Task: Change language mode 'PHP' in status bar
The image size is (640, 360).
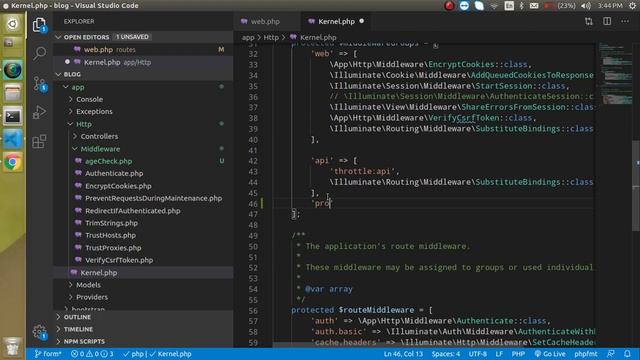Action: tap(518, 354)
